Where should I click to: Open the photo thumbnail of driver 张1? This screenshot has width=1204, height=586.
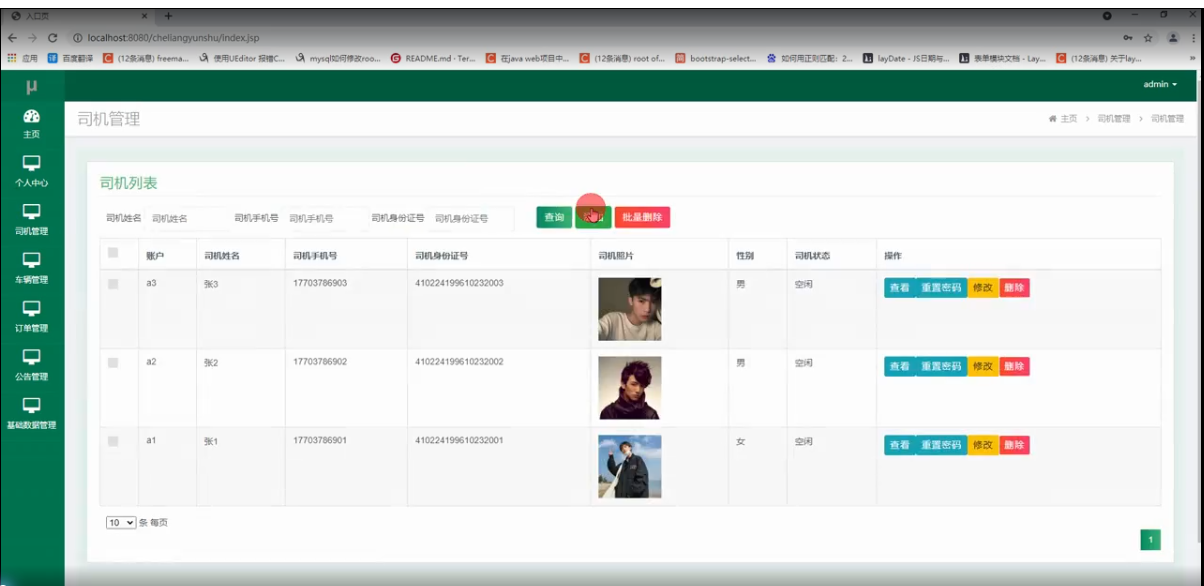630,467
